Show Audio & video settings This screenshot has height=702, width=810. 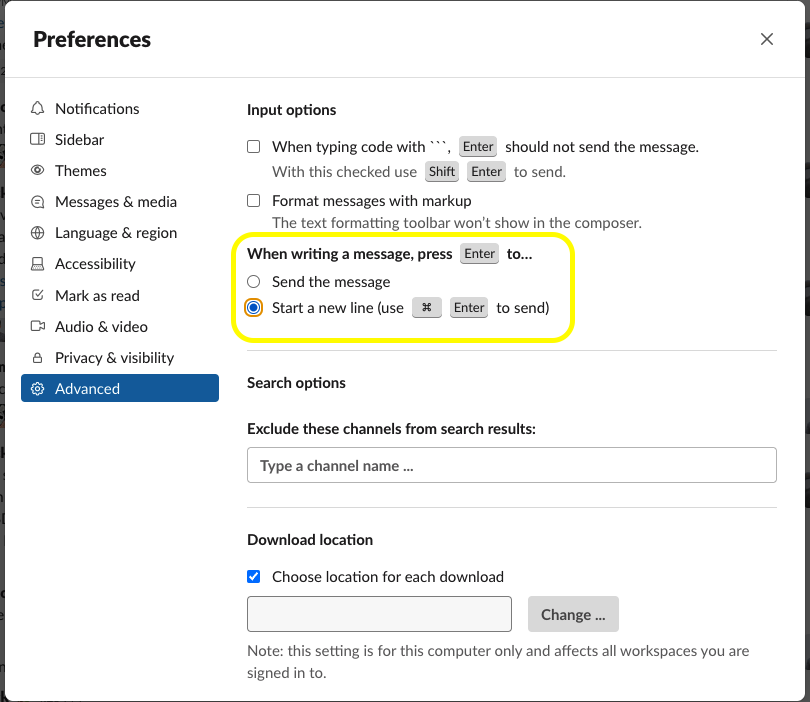coord(120,326)
